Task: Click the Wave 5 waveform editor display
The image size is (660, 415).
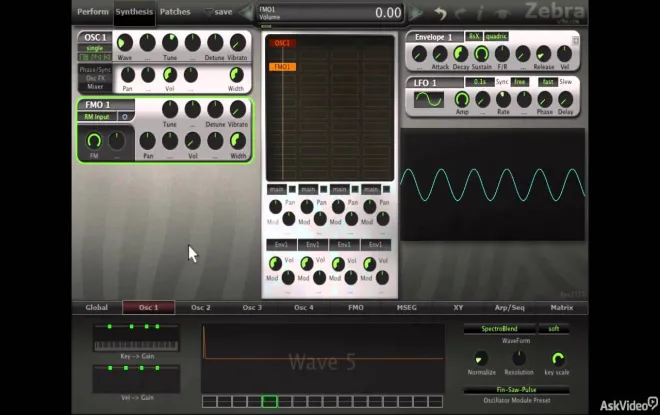Action: pos(323,358)
